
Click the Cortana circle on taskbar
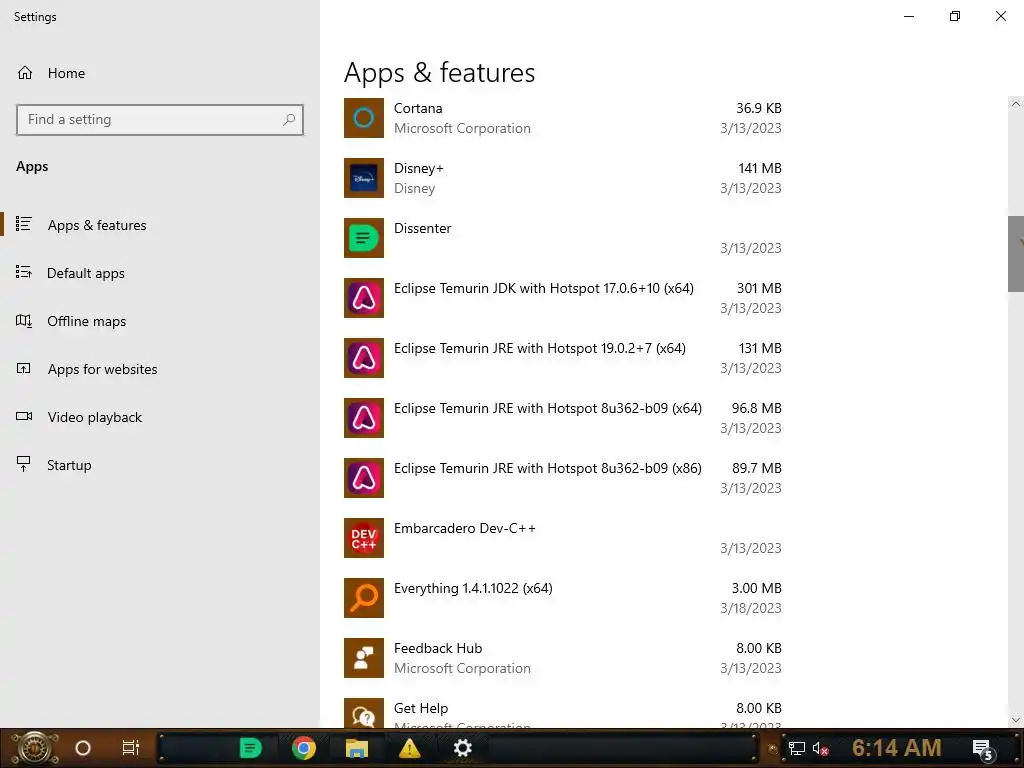[83, 748]
